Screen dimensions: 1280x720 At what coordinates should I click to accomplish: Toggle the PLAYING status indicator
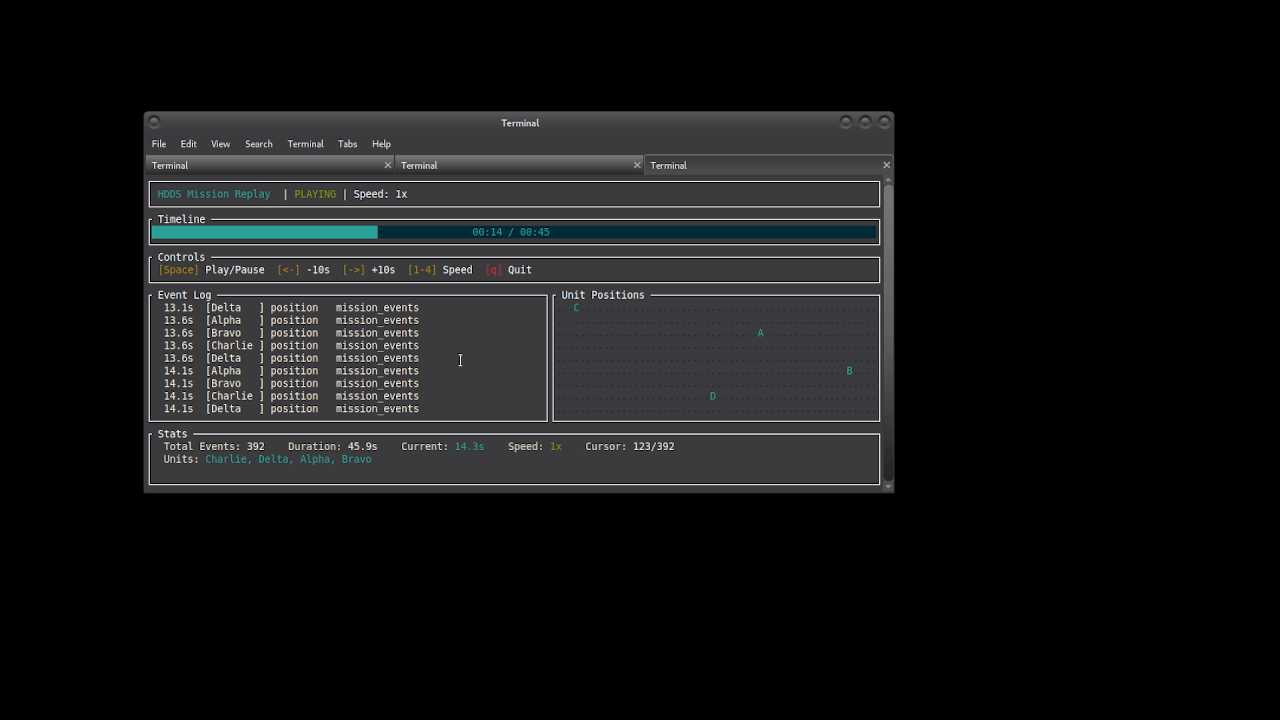pyautogui.click(x=314, y=194)
